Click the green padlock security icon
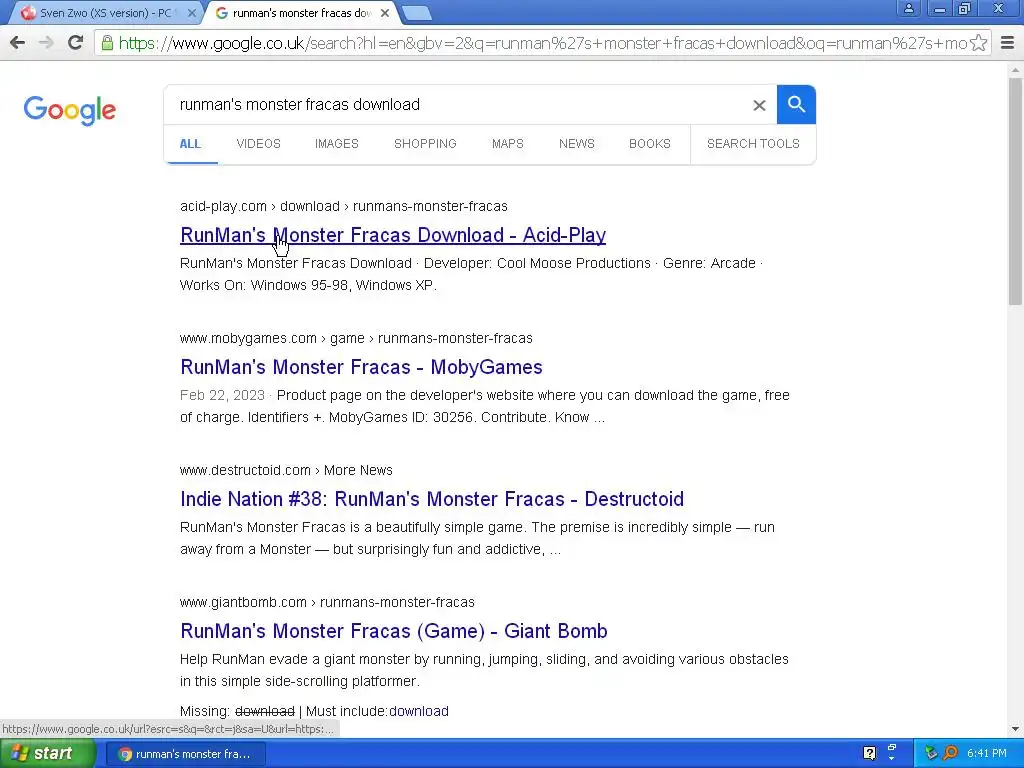Image resolution: width=1024 pixels, height=768 pixels. click(x=107, y=43)
